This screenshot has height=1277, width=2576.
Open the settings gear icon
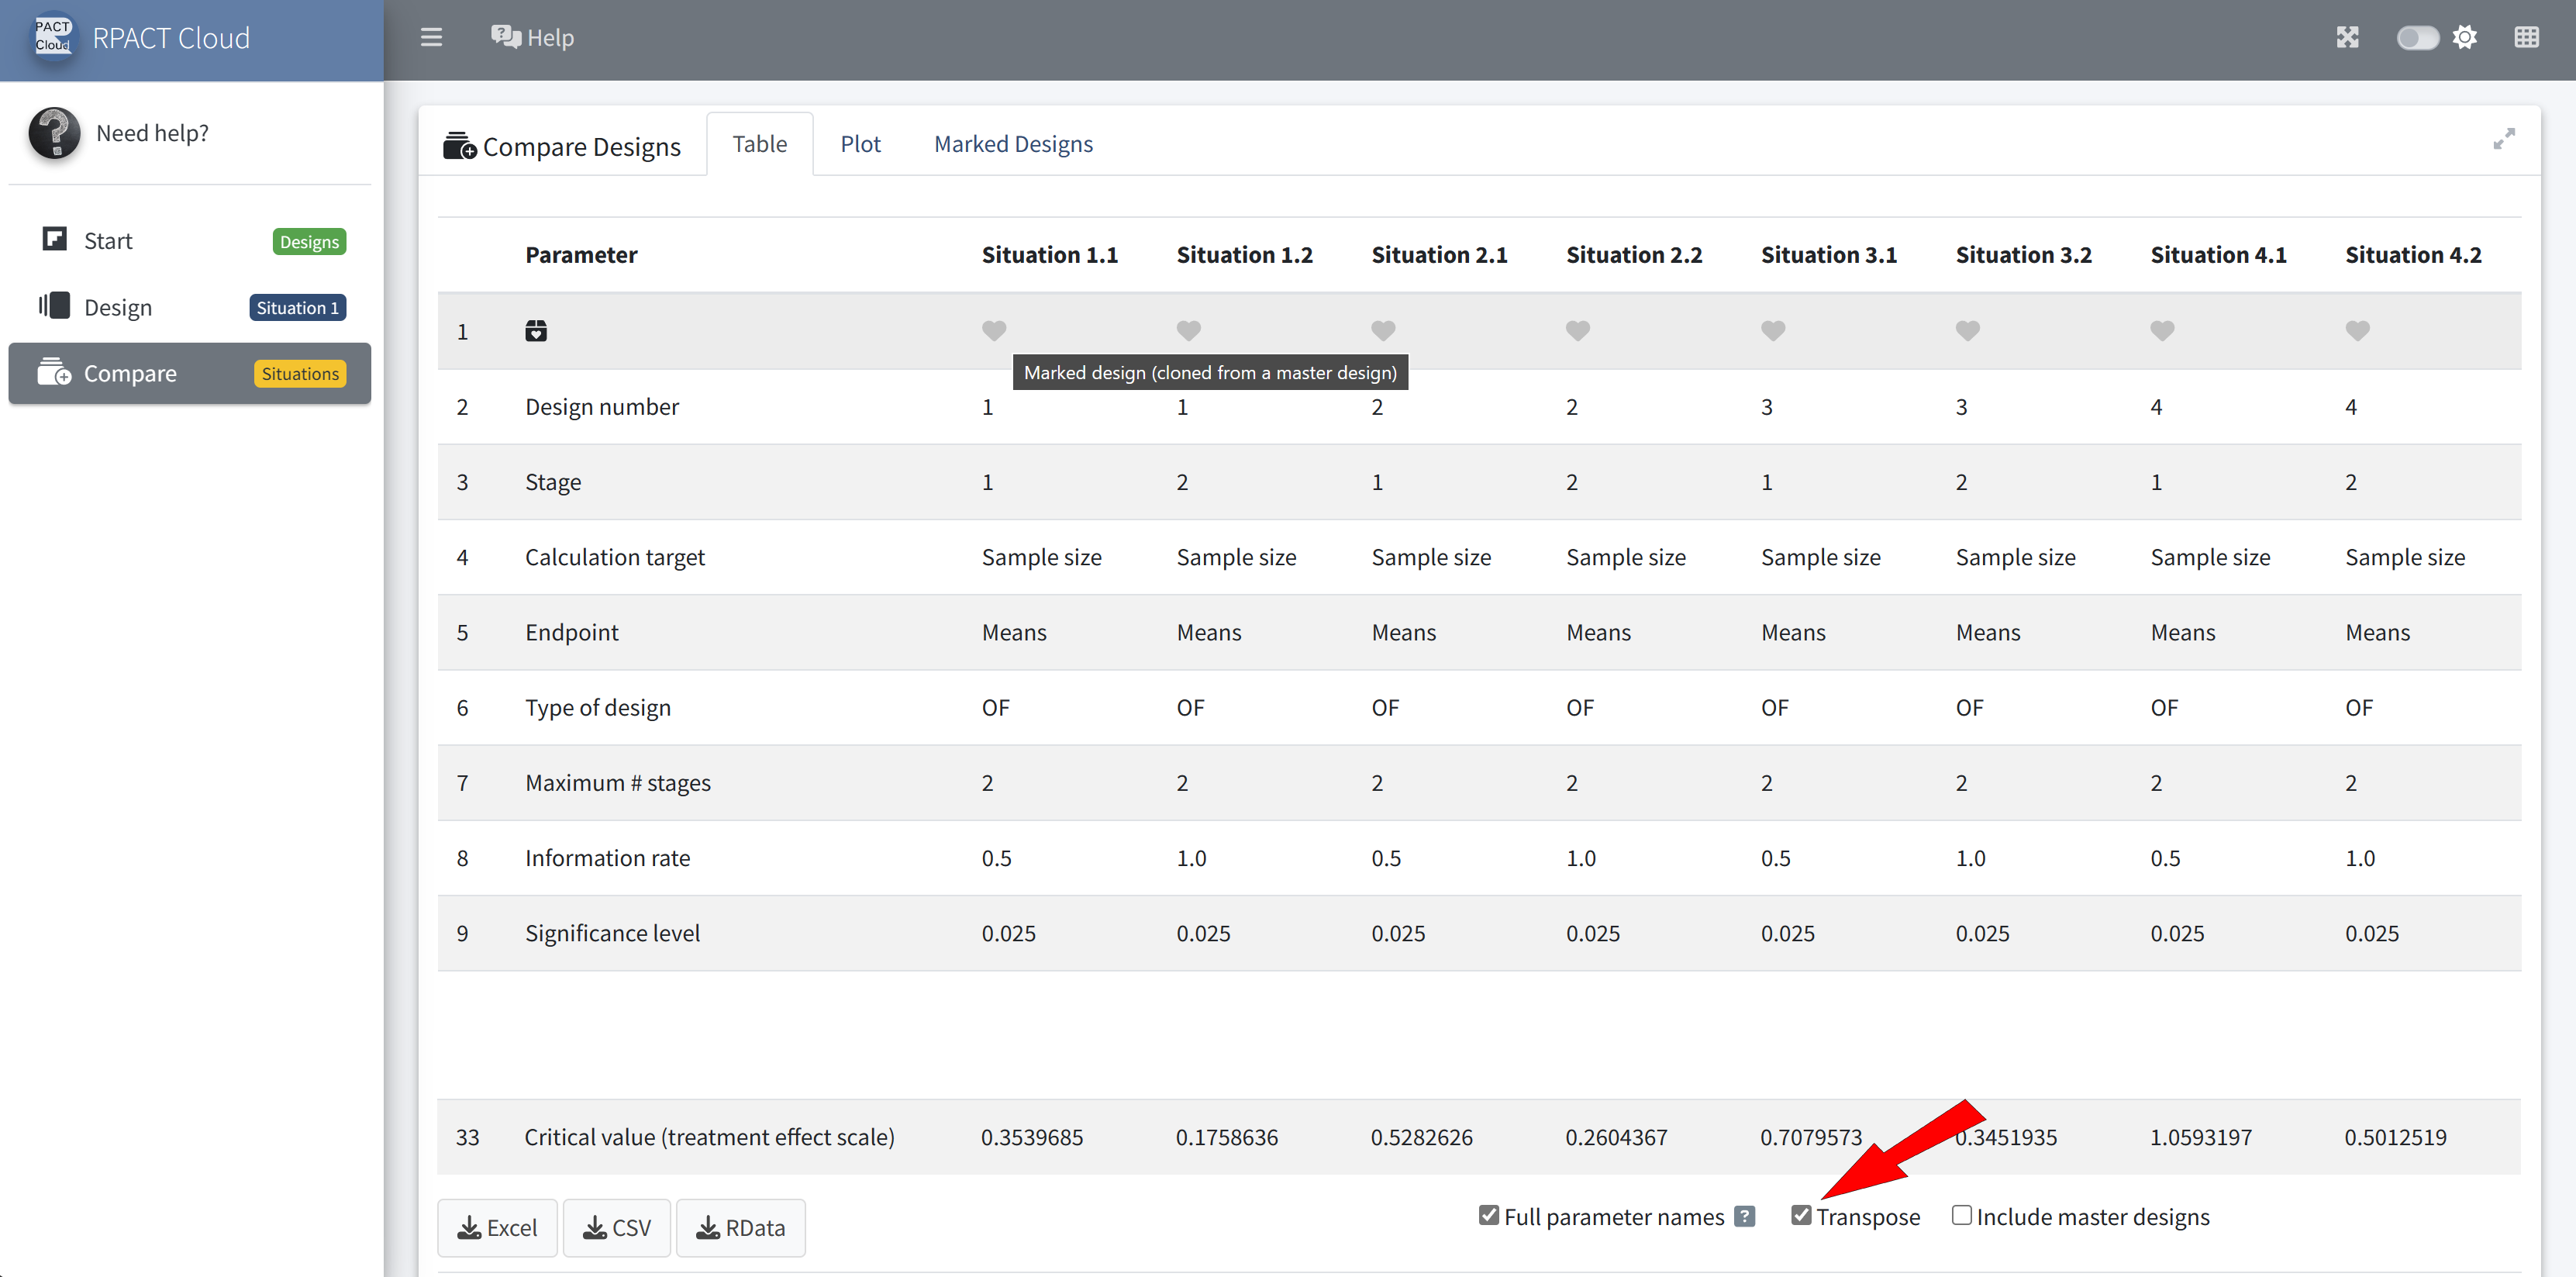(2465, 38)
